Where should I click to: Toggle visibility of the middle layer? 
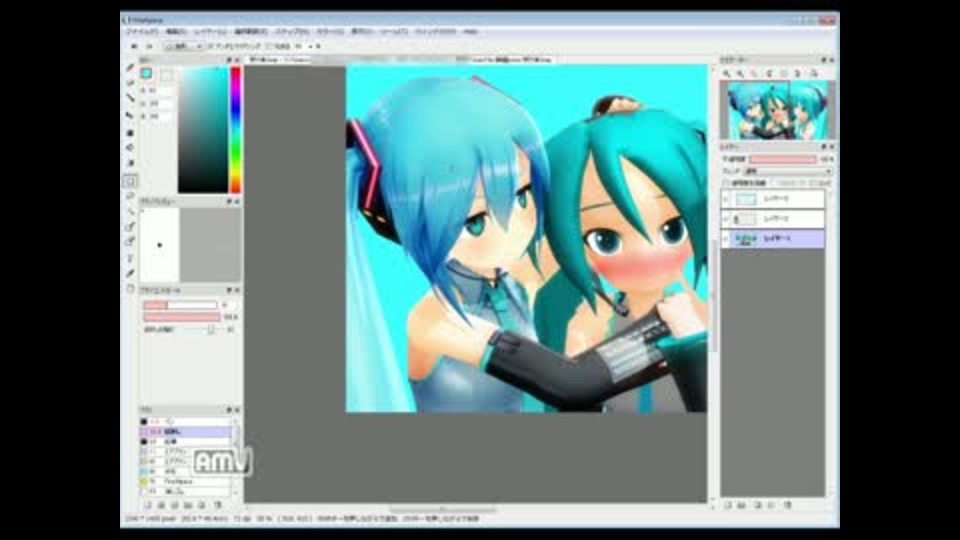(726, 219)
